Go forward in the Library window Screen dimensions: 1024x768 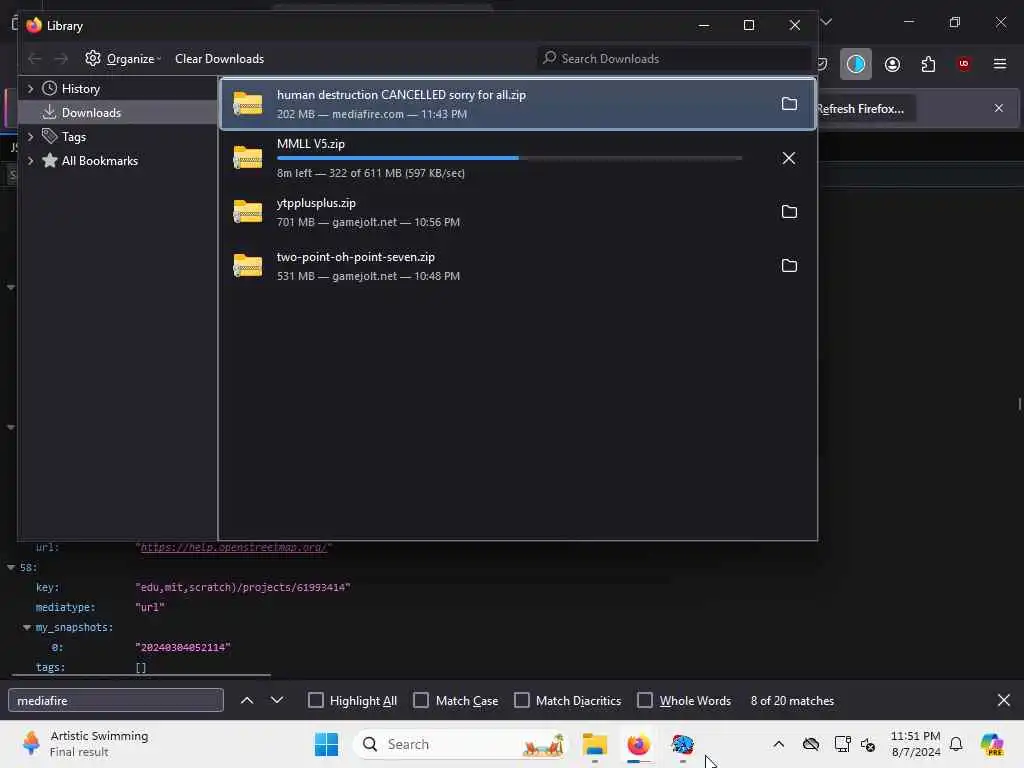pos(61,59)
